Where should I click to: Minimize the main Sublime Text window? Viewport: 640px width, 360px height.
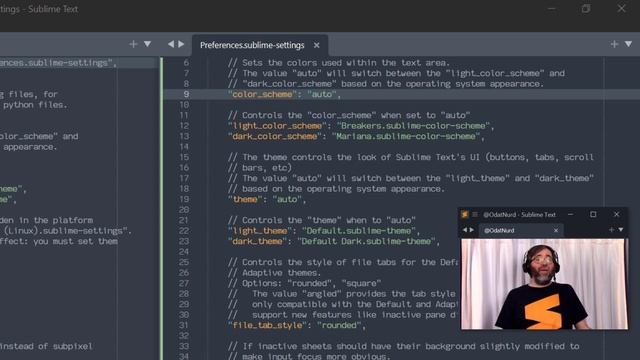point(551,9)
